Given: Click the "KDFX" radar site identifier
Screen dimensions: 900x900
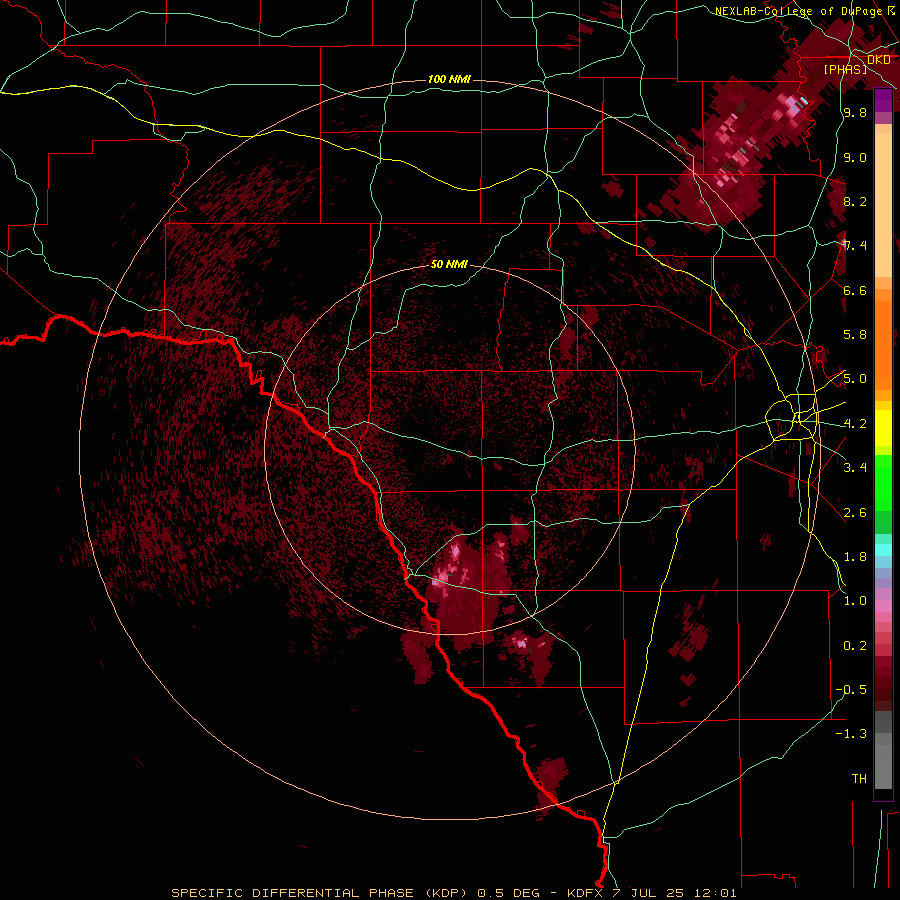Looking at the screenshot, I should tap(585, 893).
